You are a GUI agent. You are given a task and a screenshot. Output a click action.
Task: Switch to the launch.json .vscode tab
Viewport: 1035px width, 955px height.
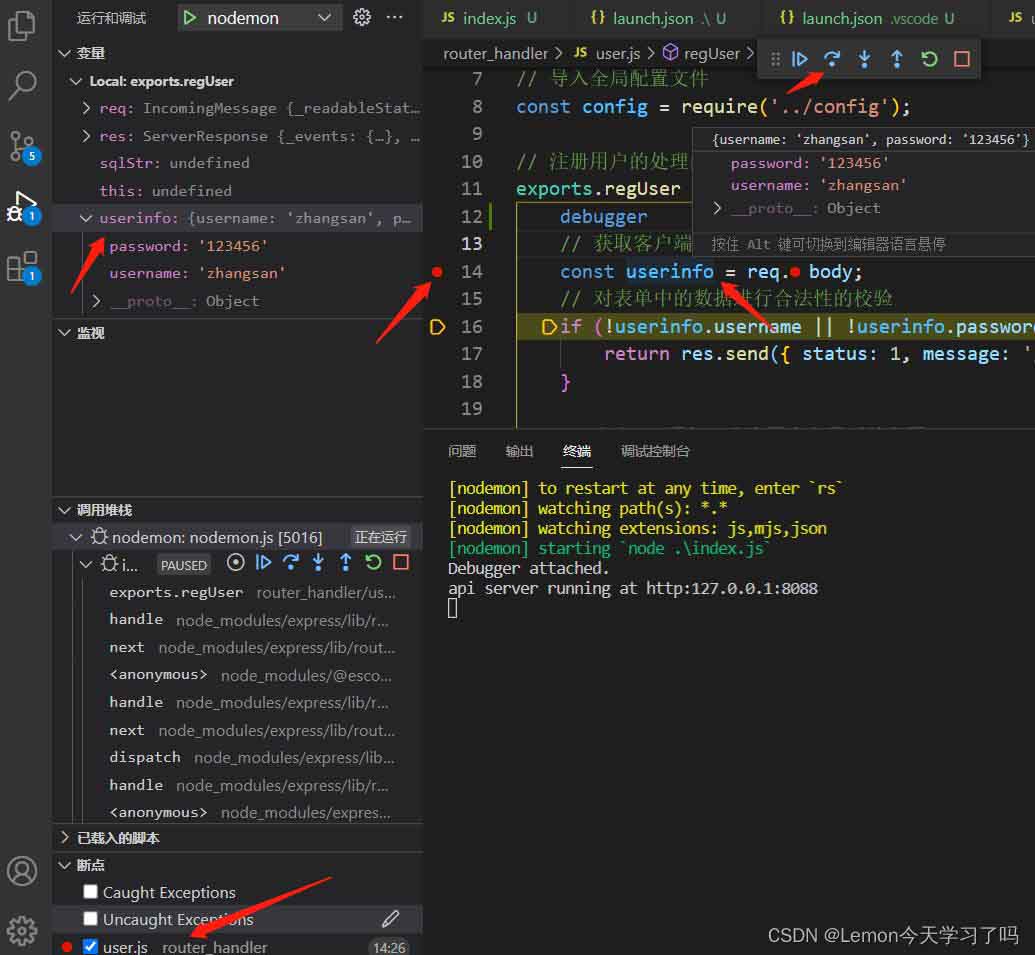coord(866,18)
